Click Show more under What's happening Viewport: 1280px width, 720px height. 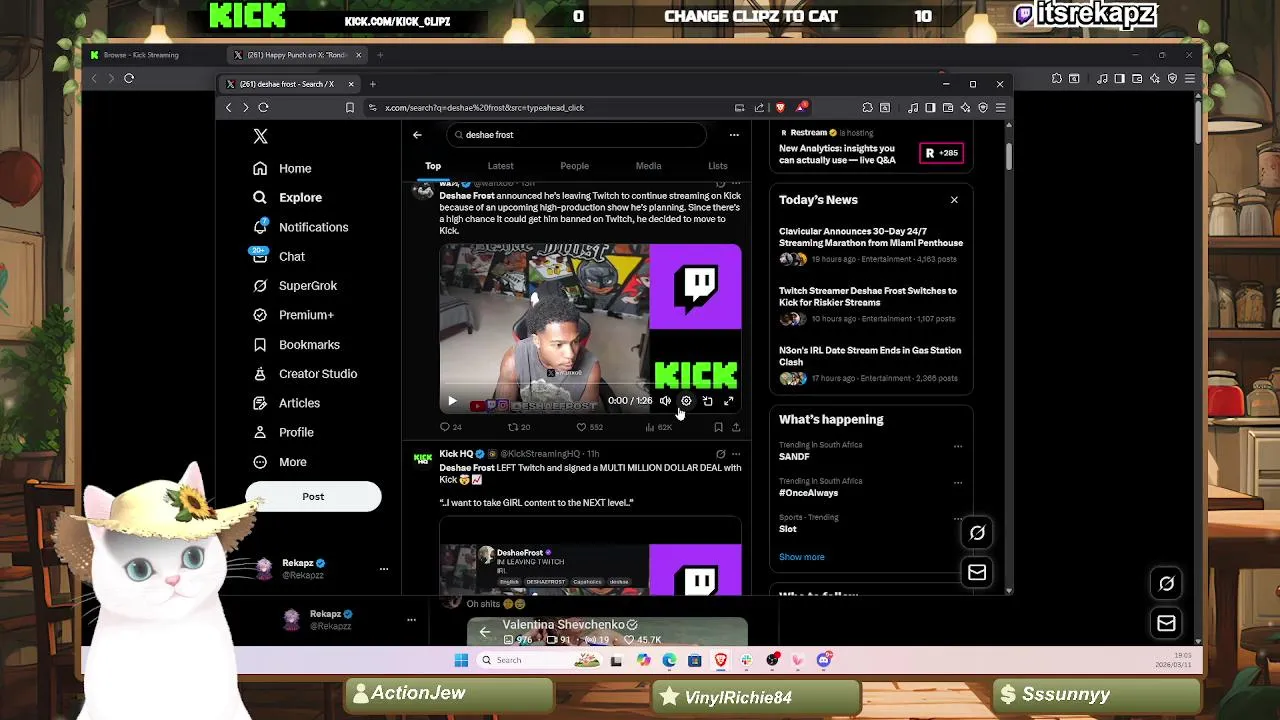[x=802, y=557]
